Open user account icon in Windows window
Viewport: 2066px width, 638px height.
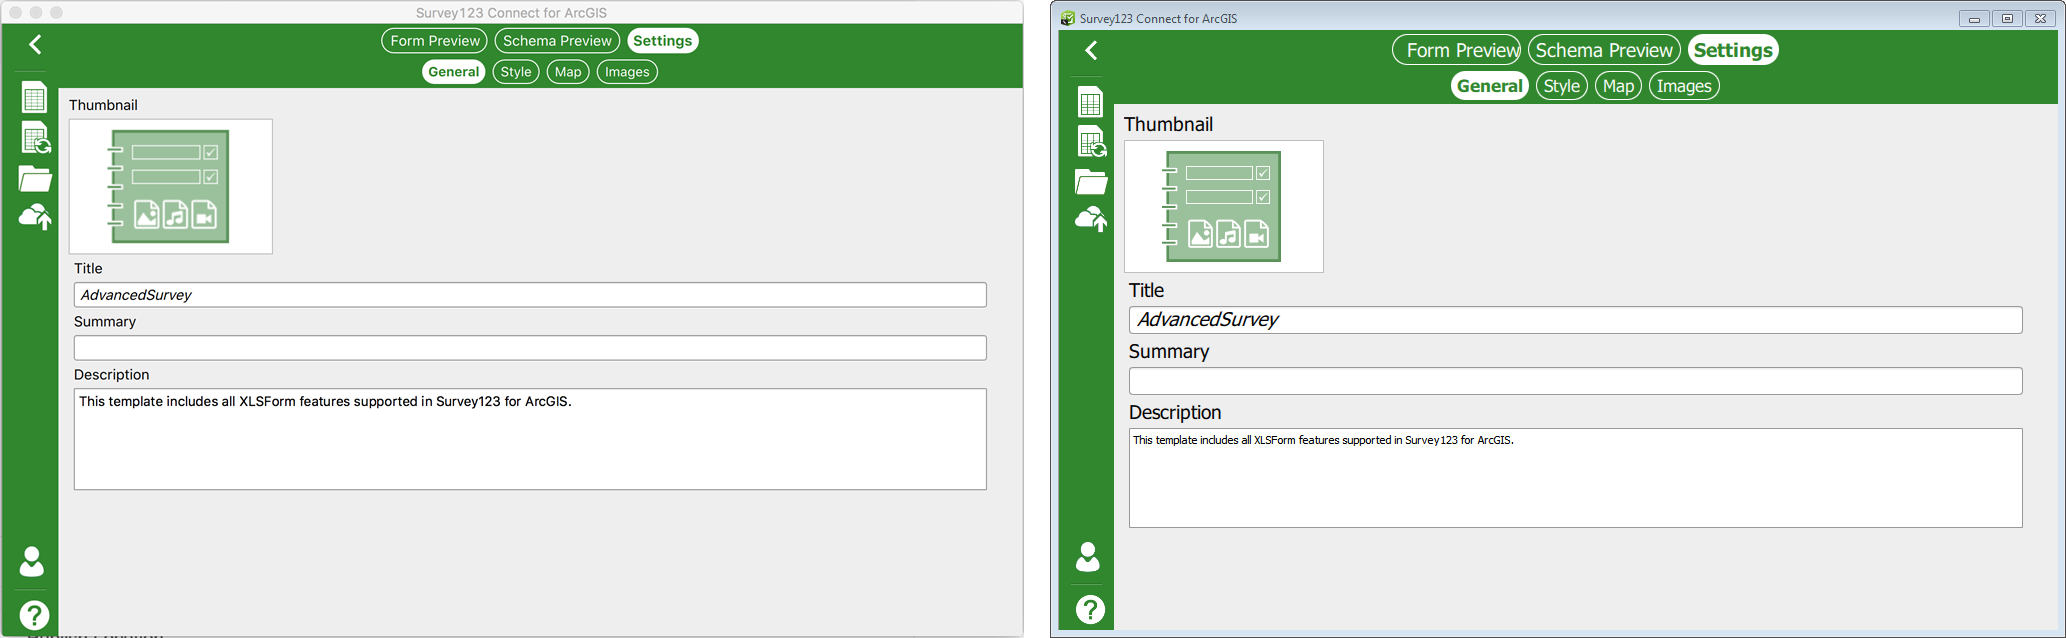1088,556
